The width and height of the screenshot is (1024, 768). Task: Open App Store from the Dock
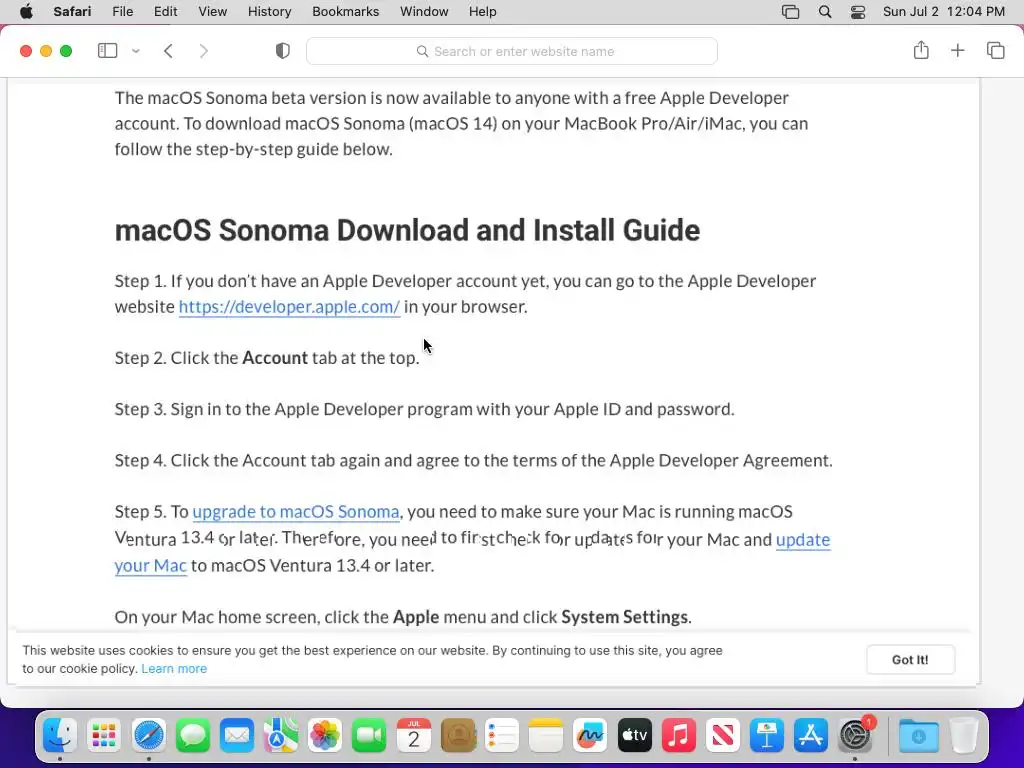811,737
